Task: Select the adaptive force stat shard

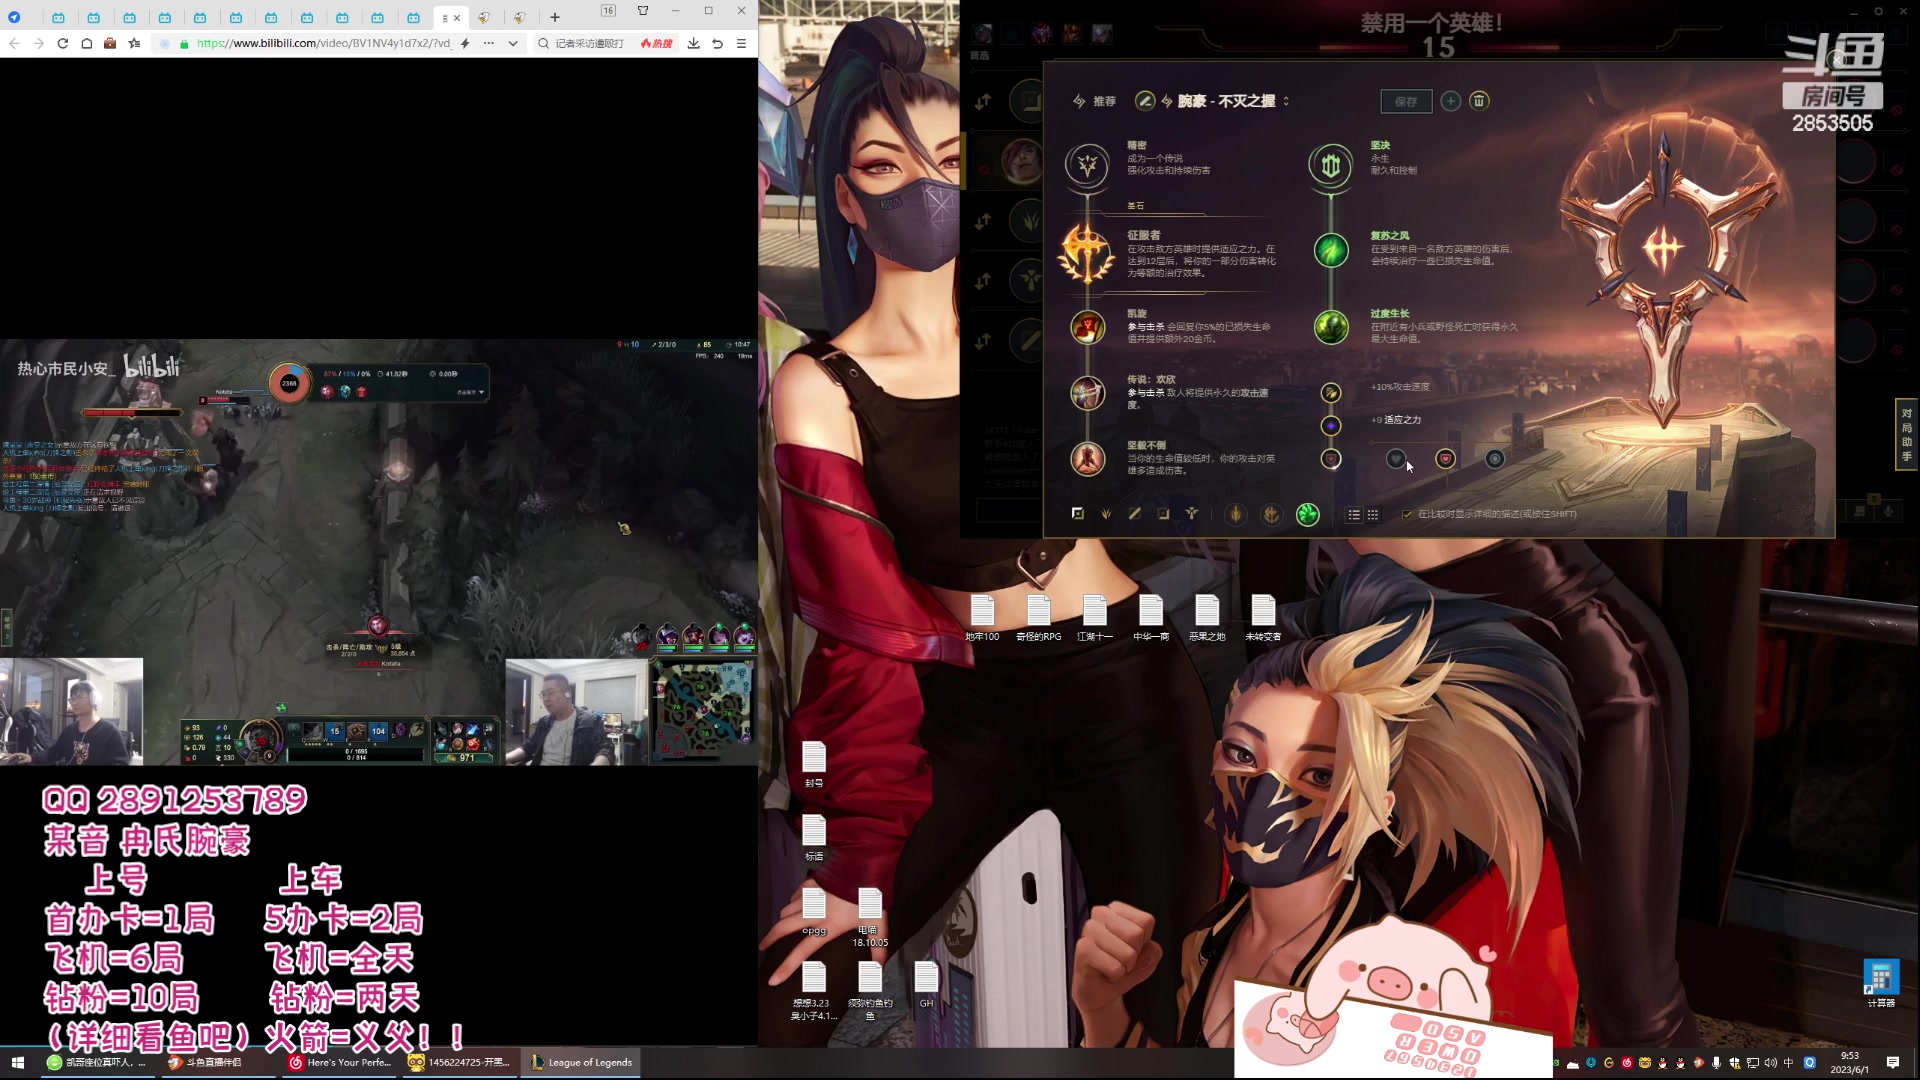Action: coord(1331,426)
